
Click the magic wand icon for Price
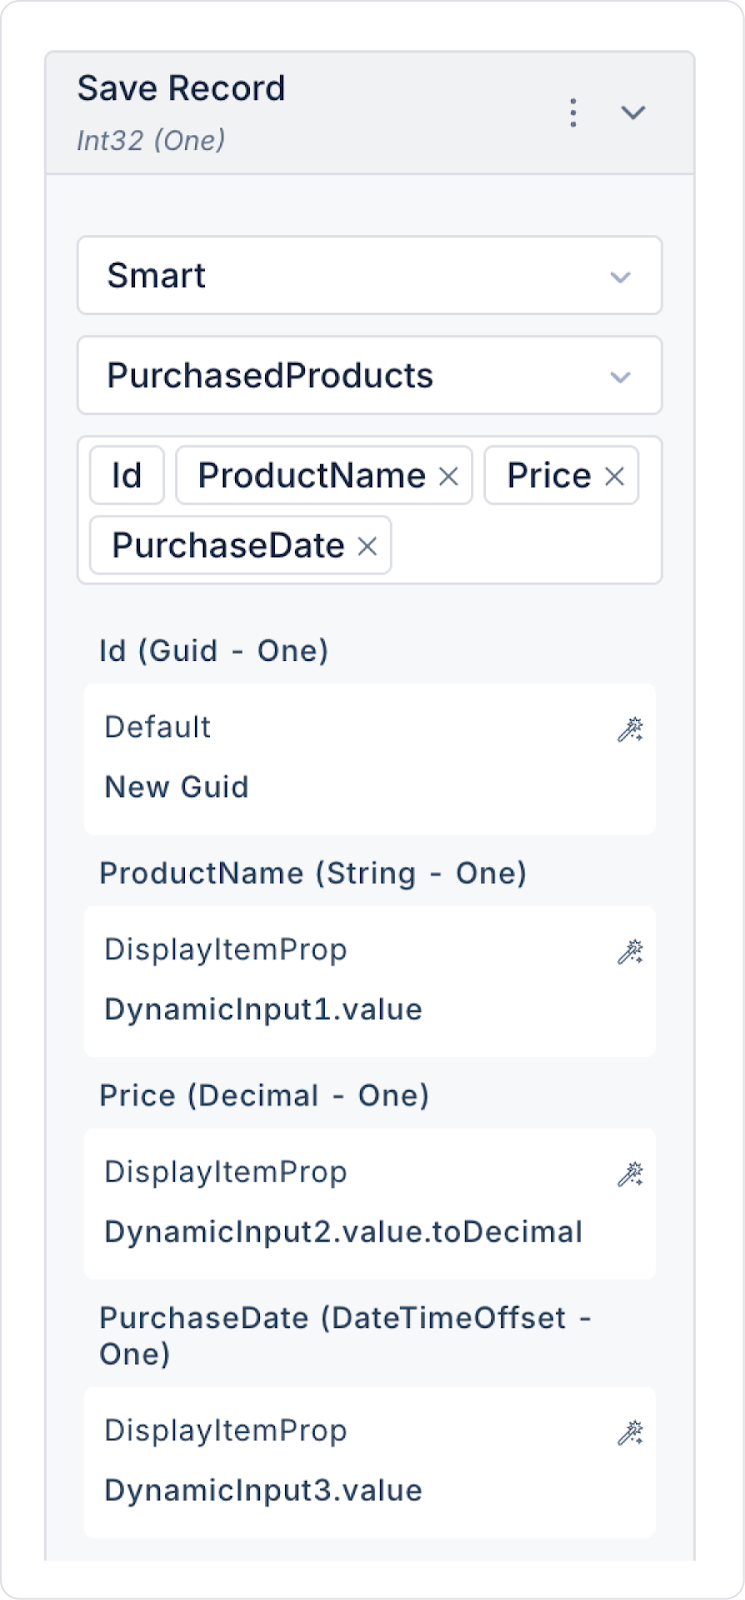coord(630,1174)
